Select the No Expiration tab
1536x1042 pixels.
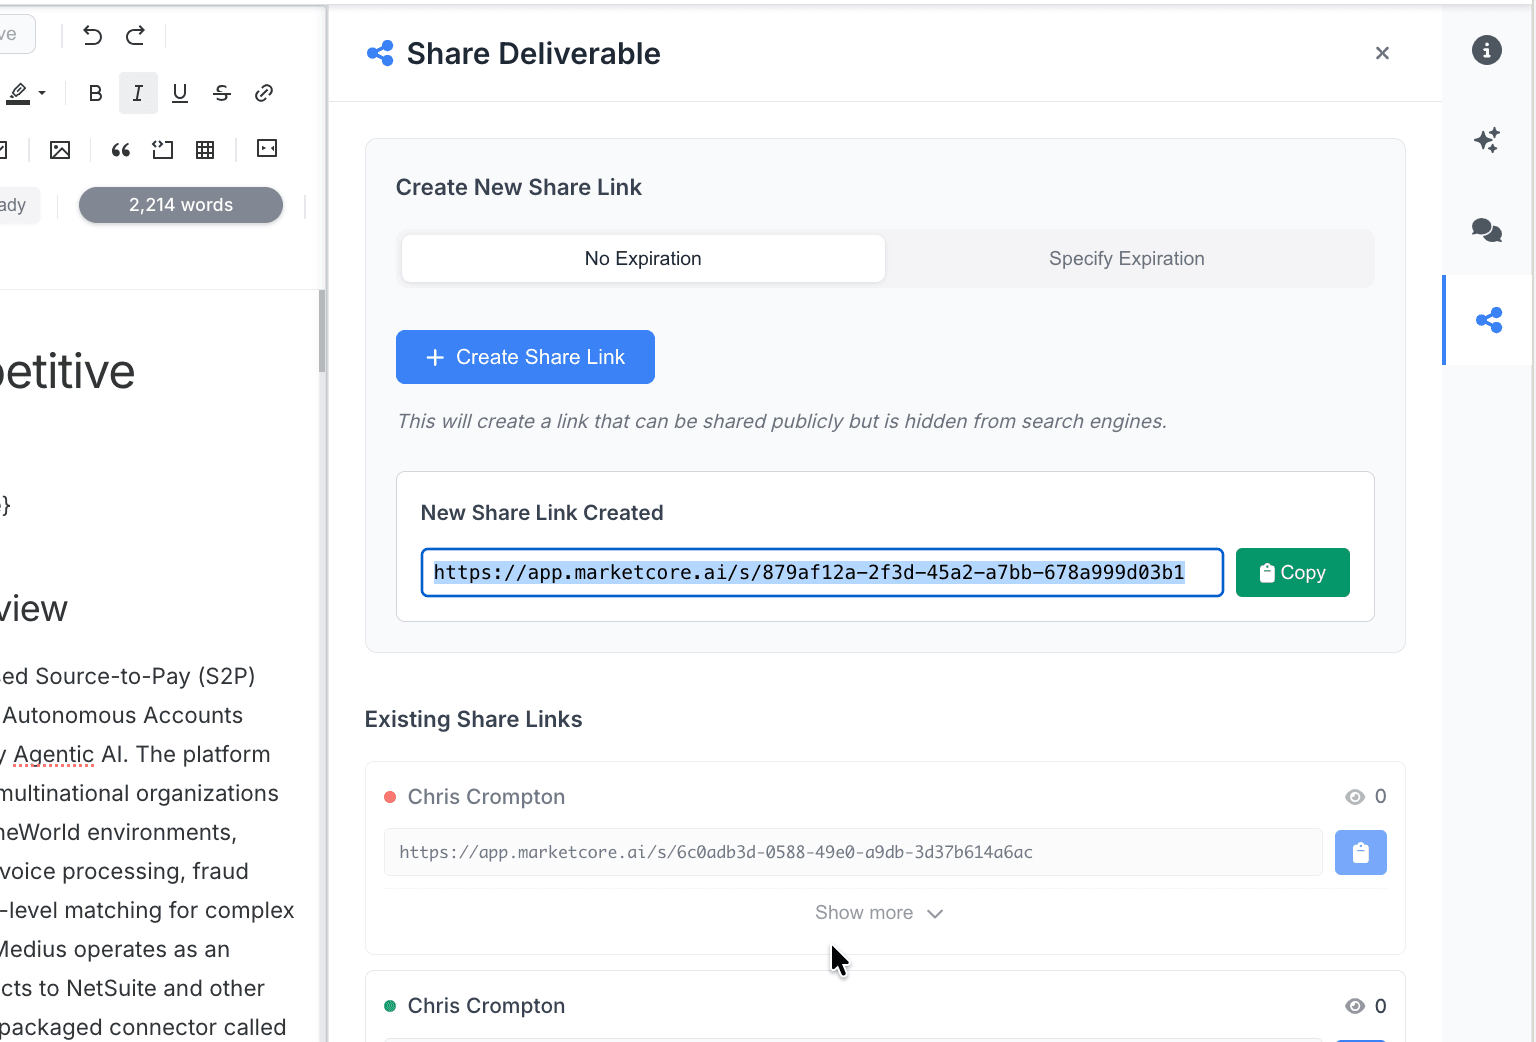point(643,258)
